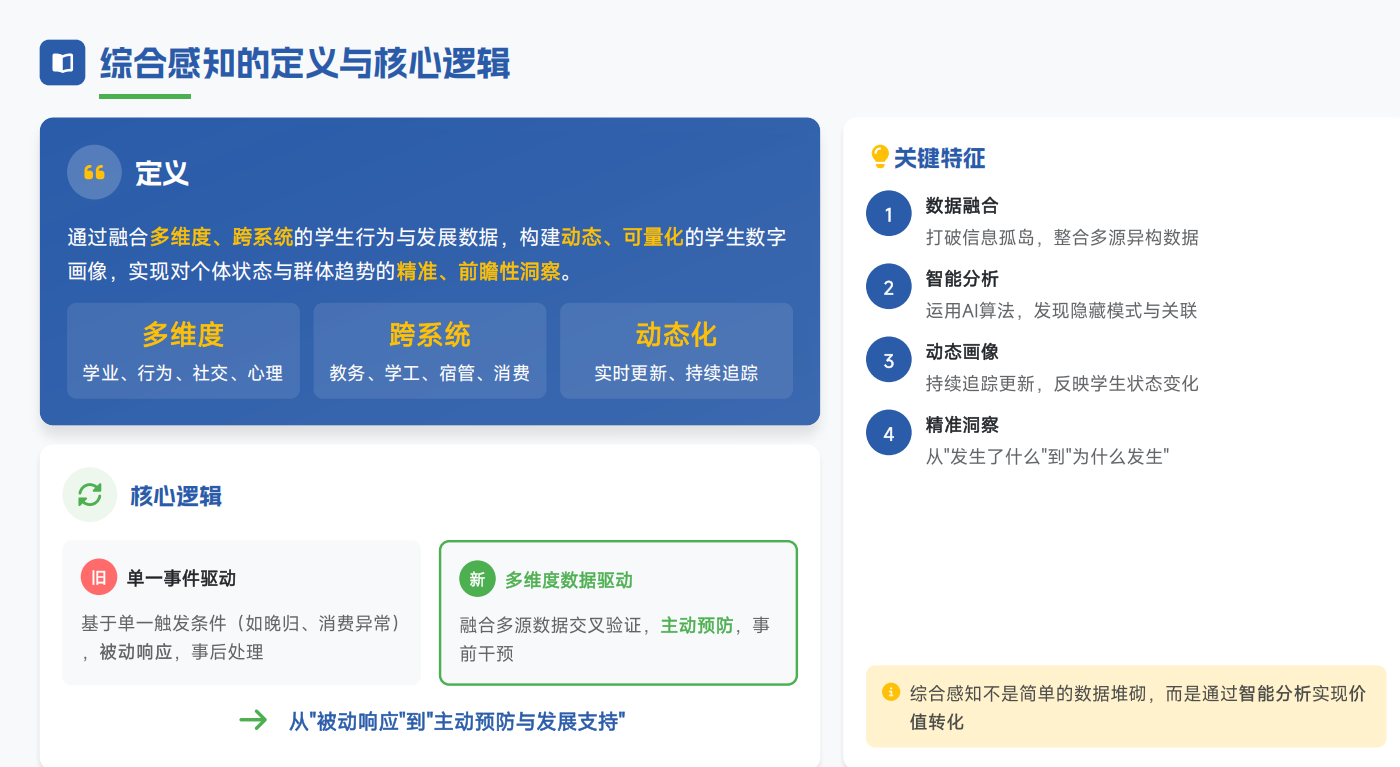Click the book icon beside the page title
The image size is (1400, 767).
(x=62, y=63)
